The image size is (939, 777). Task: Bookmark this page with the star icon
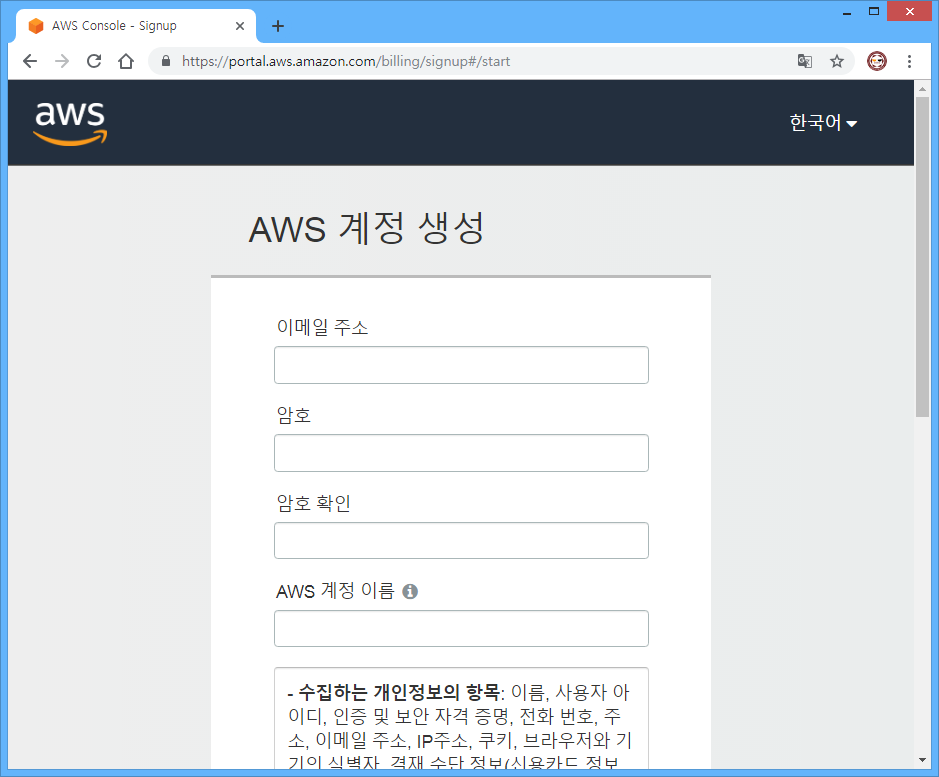tap(837, 61)
